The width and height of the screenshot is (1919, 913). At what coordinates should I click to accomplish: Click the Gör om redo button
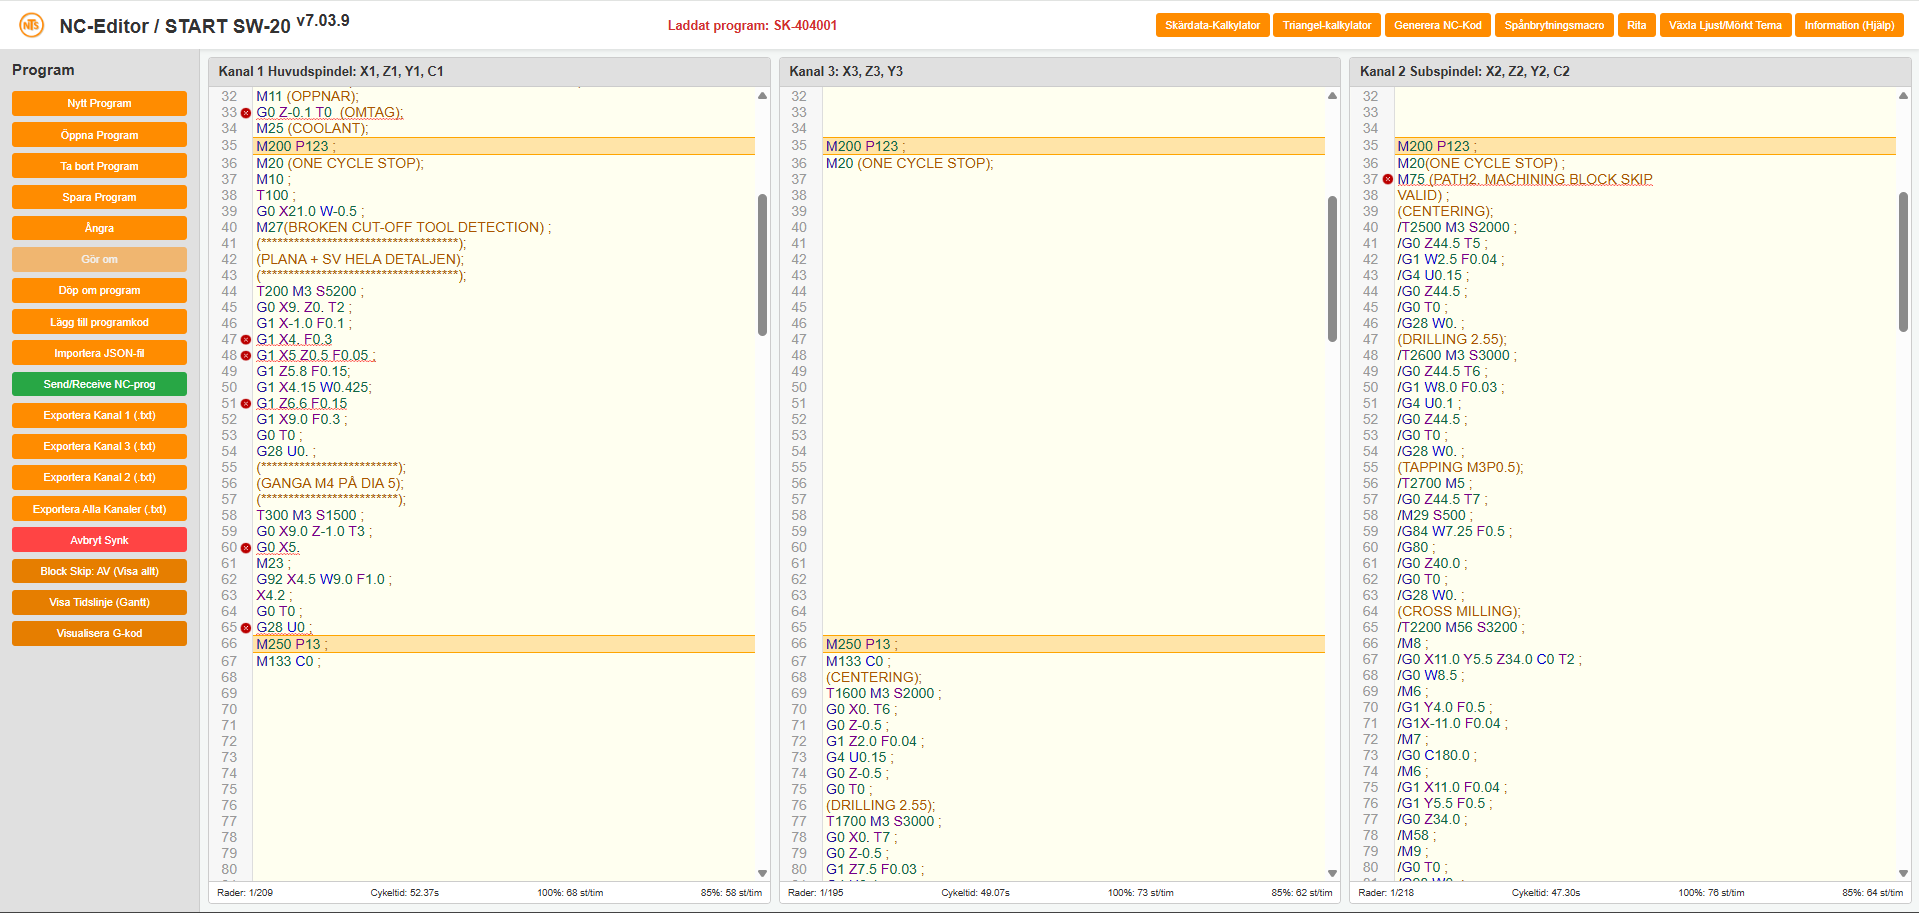pyautogui.click(x=99, y=259)
